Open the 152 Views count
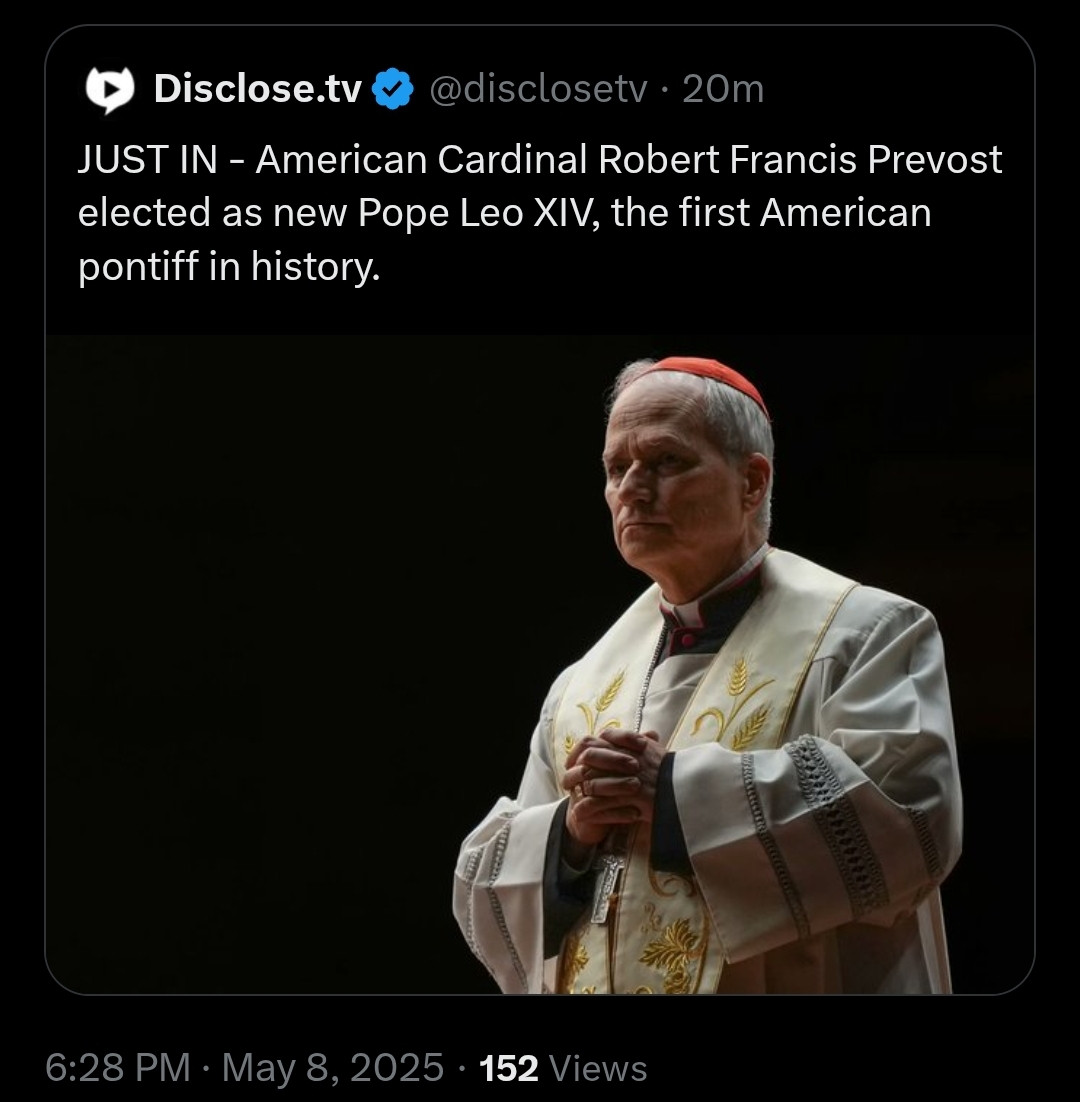 [509, 1068]
